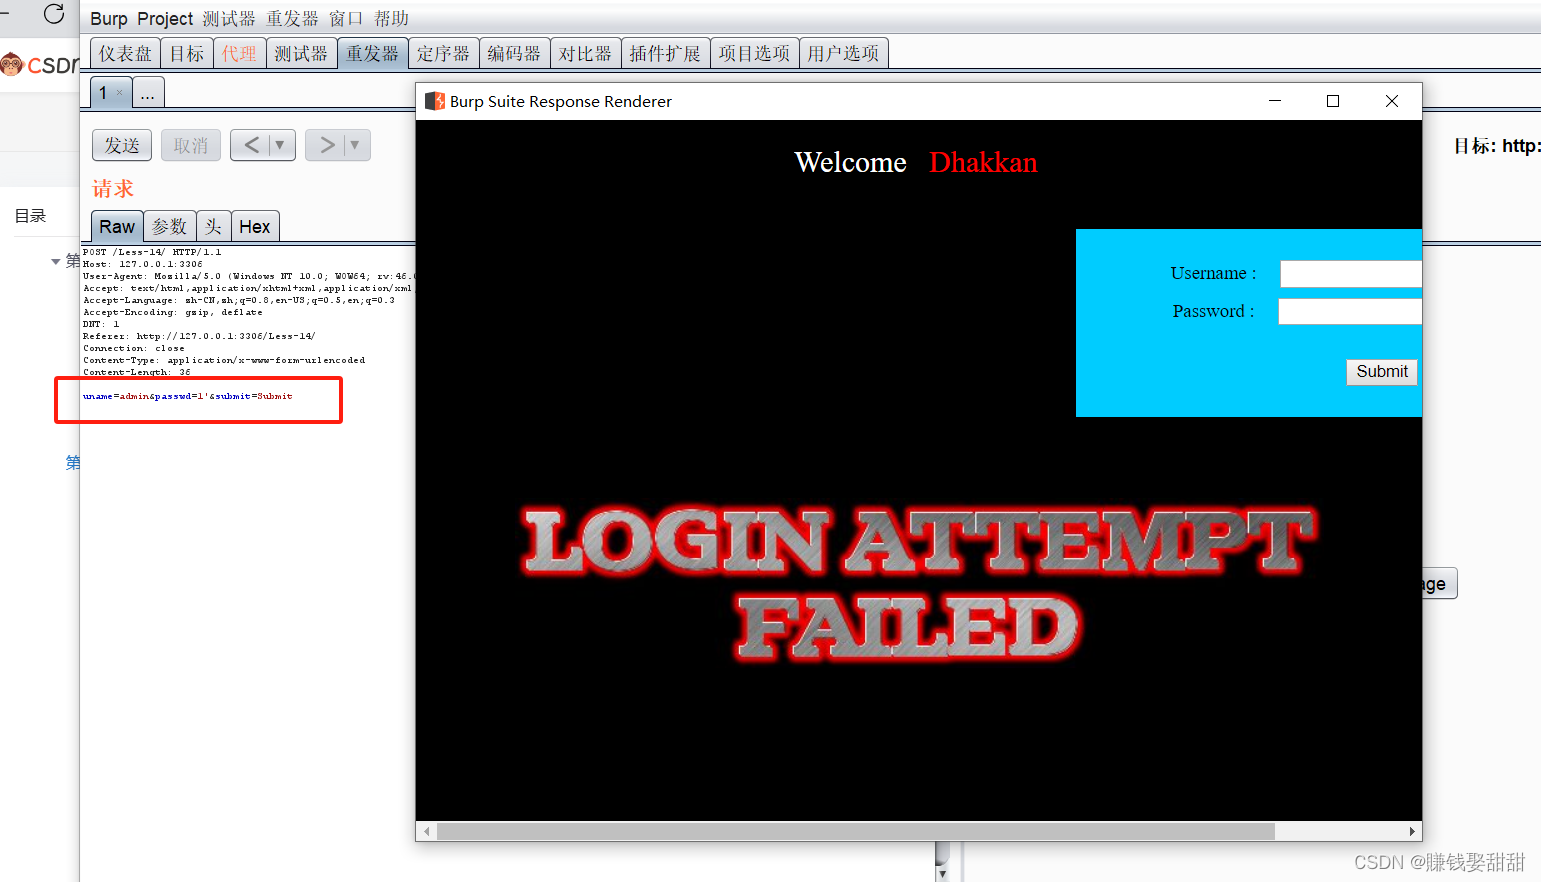Viewport: 1541px width, 882px height.
Task: Click the Submit button on the rendered login page
Action: [1381, 371]
